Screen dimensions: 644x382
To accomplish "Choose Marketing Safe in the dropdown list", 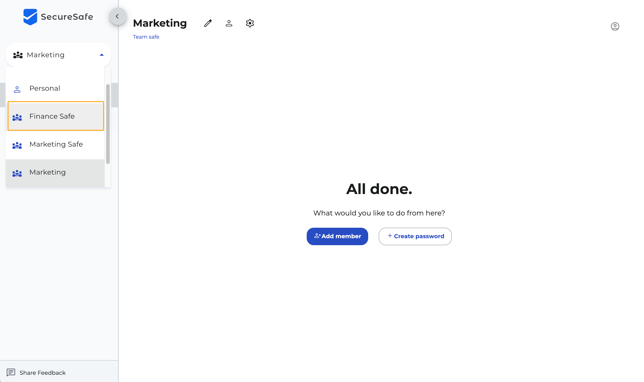I will tap(55, 144).
